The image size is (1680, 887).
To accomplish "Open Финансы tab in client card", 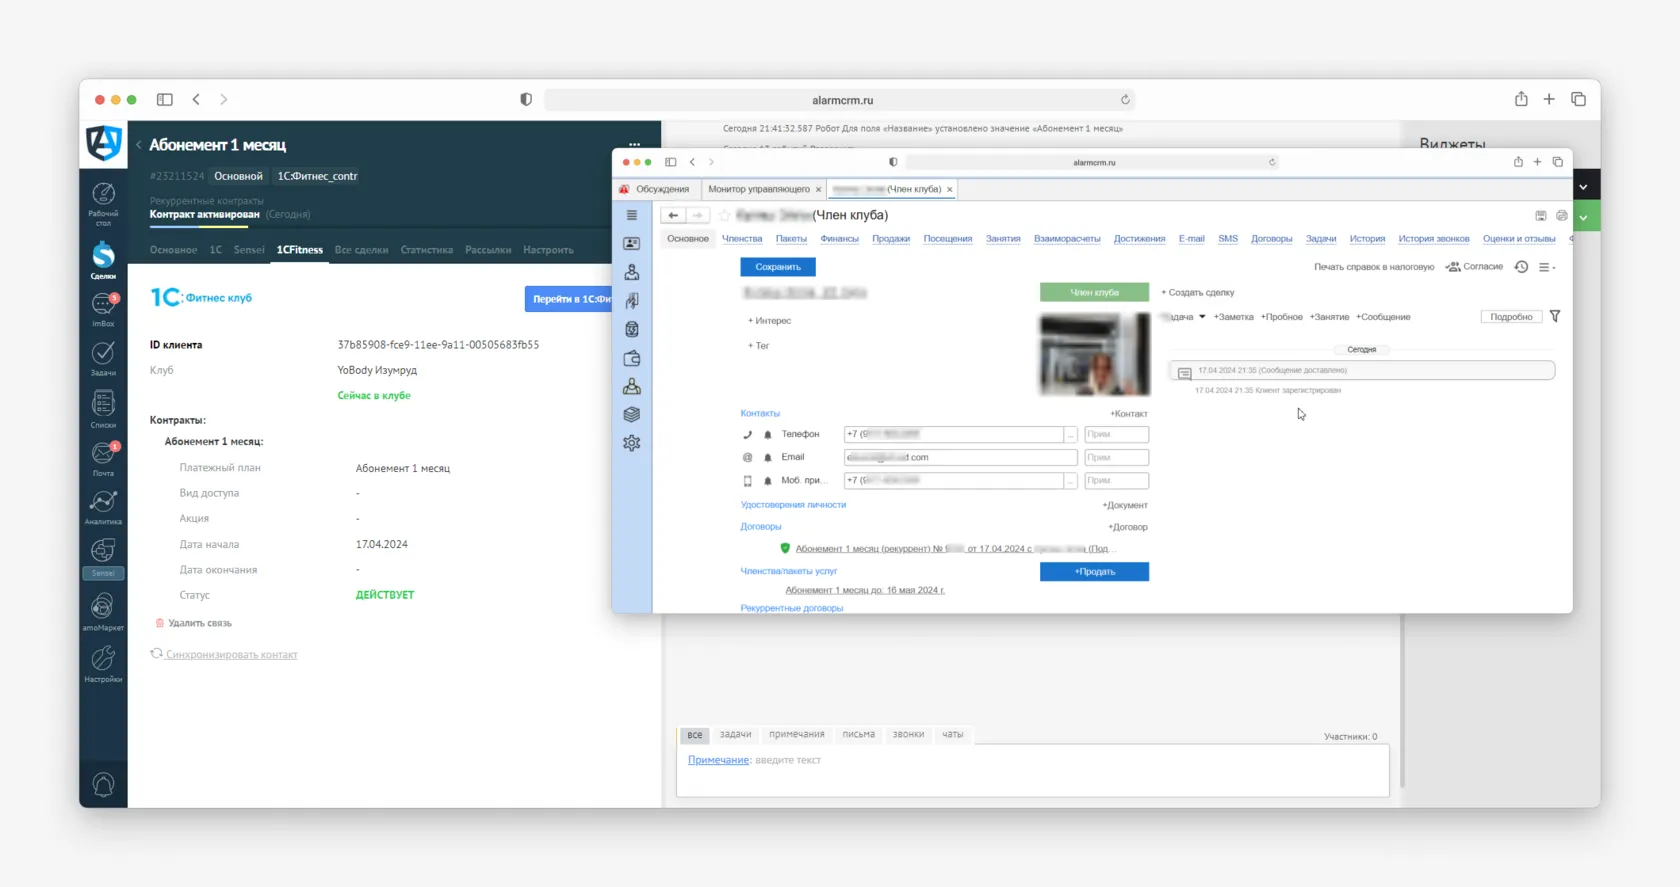I will pyautogui.click(x=839, y=239).
